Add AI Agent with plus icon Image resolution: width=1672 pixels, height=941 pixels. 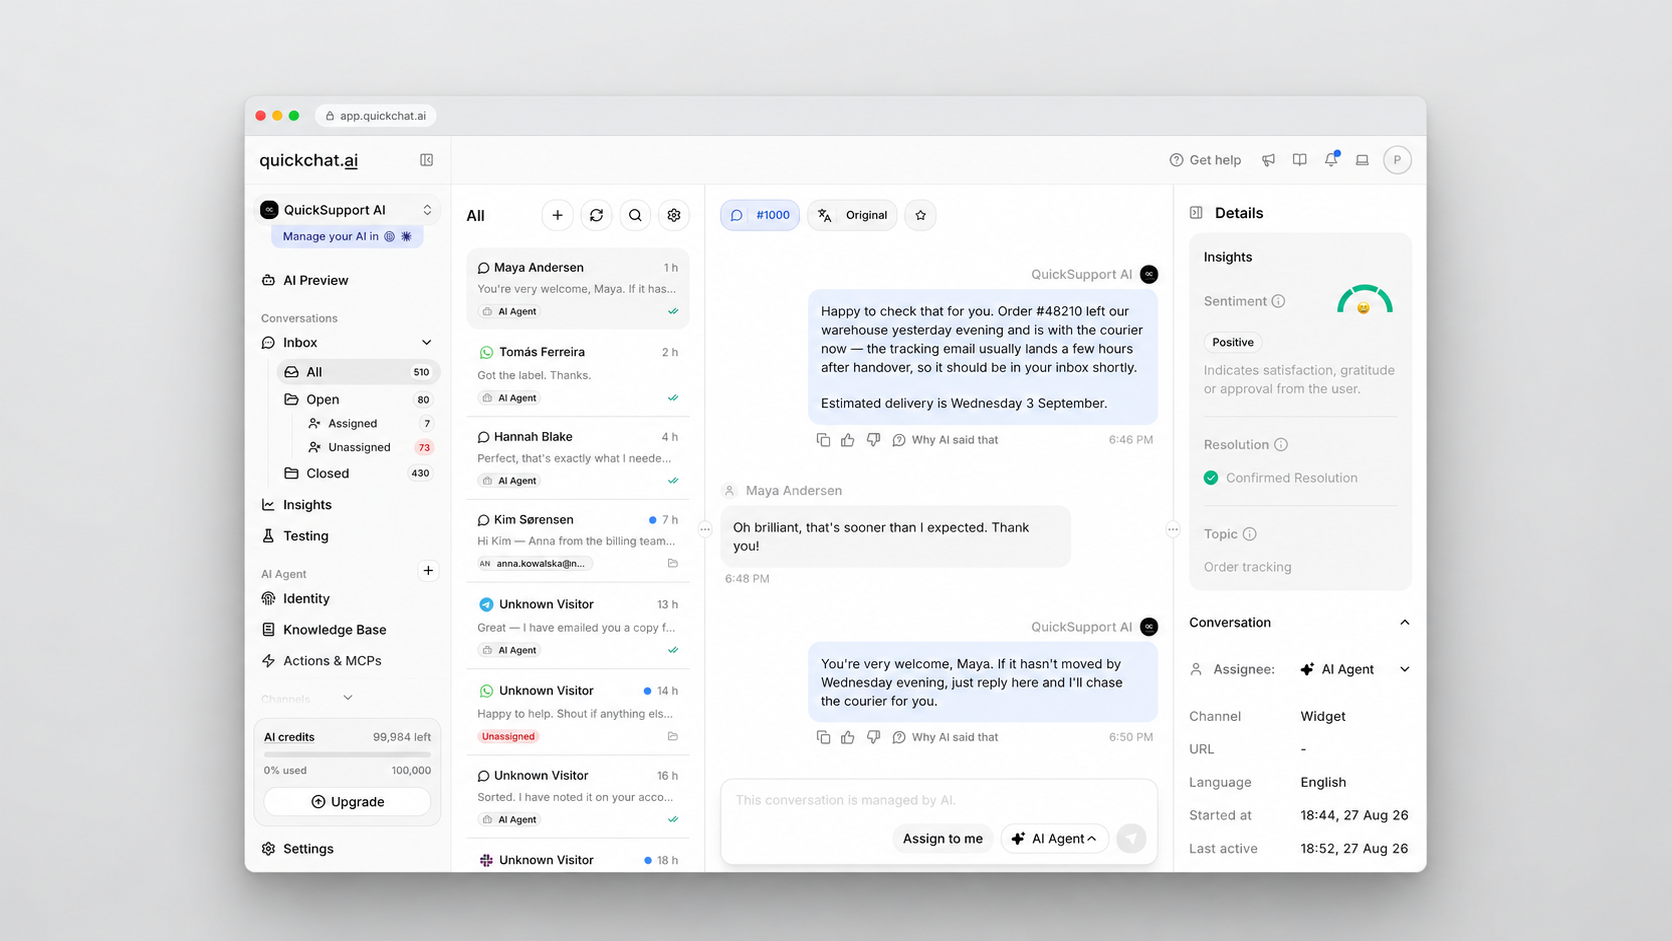(x=428, y=571)
